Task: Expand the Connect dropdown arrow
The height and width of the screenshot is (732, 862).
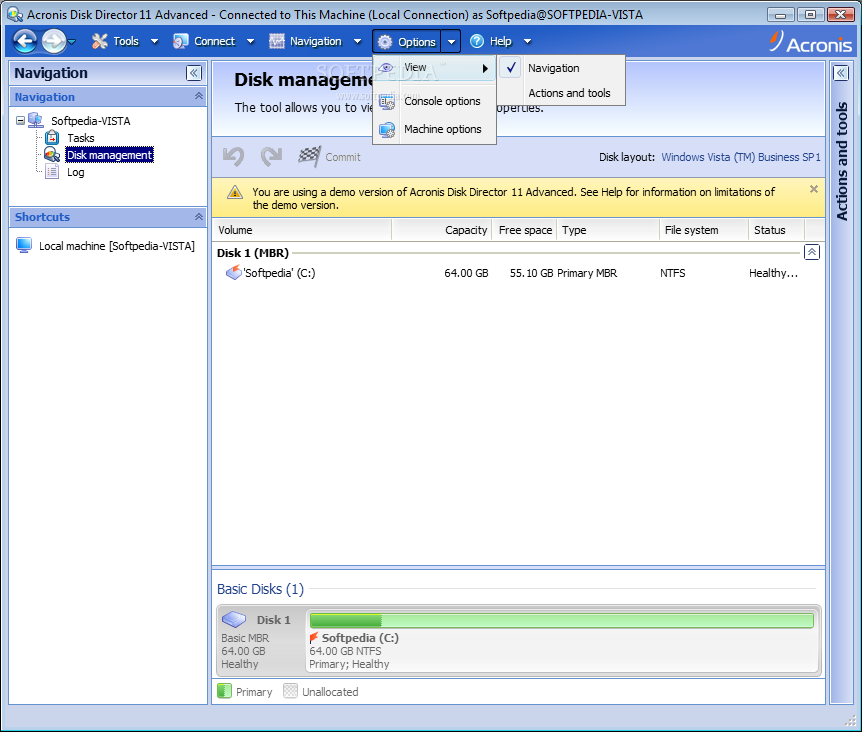Action: click(x=251, y=41)
